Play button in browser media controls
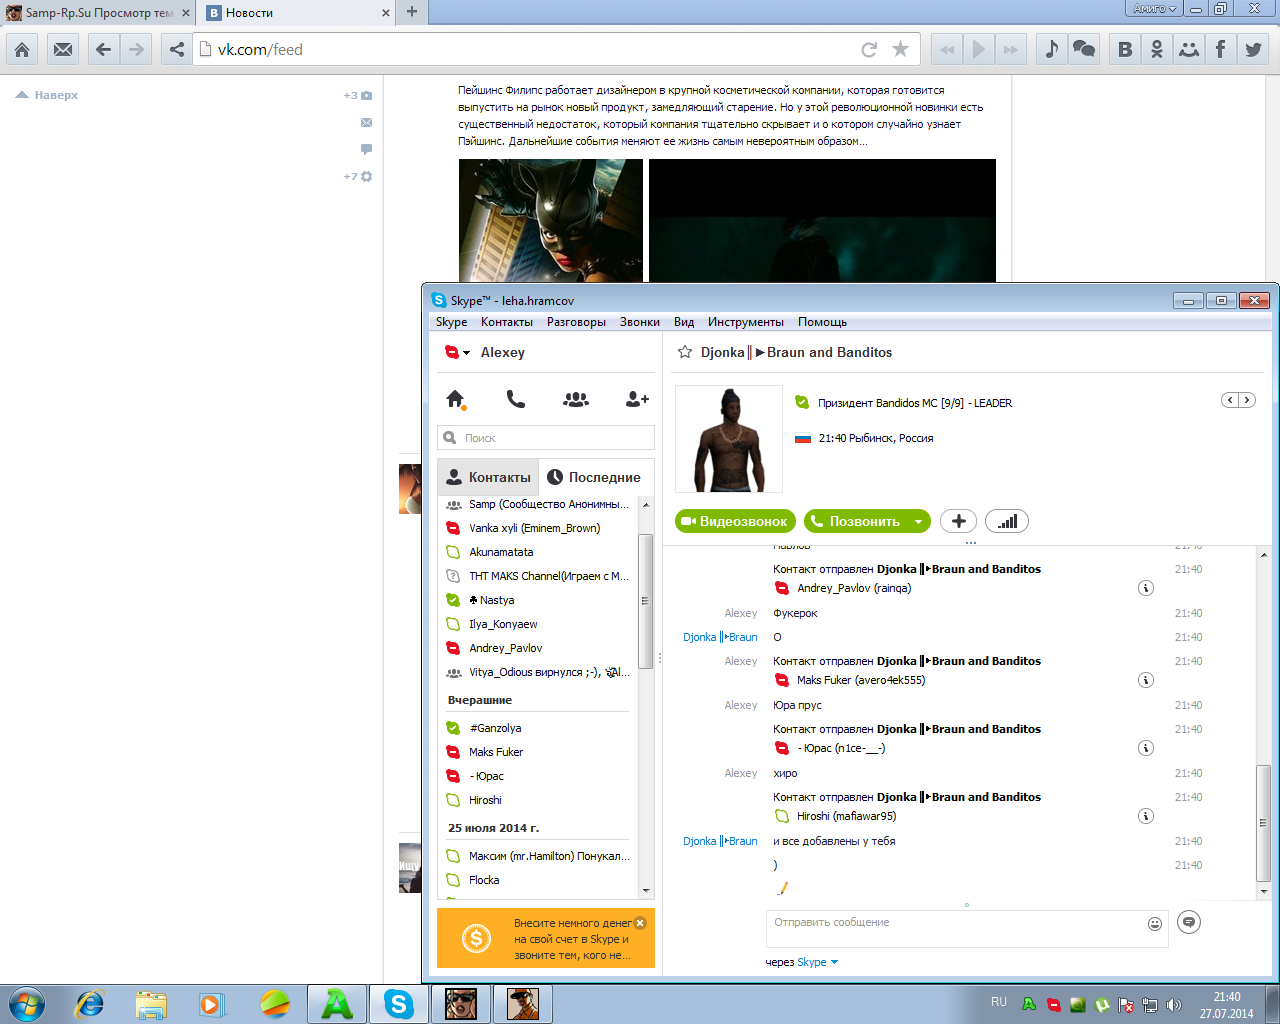The width and height of the screenshot is (1280, 1024). pos(979,49)
